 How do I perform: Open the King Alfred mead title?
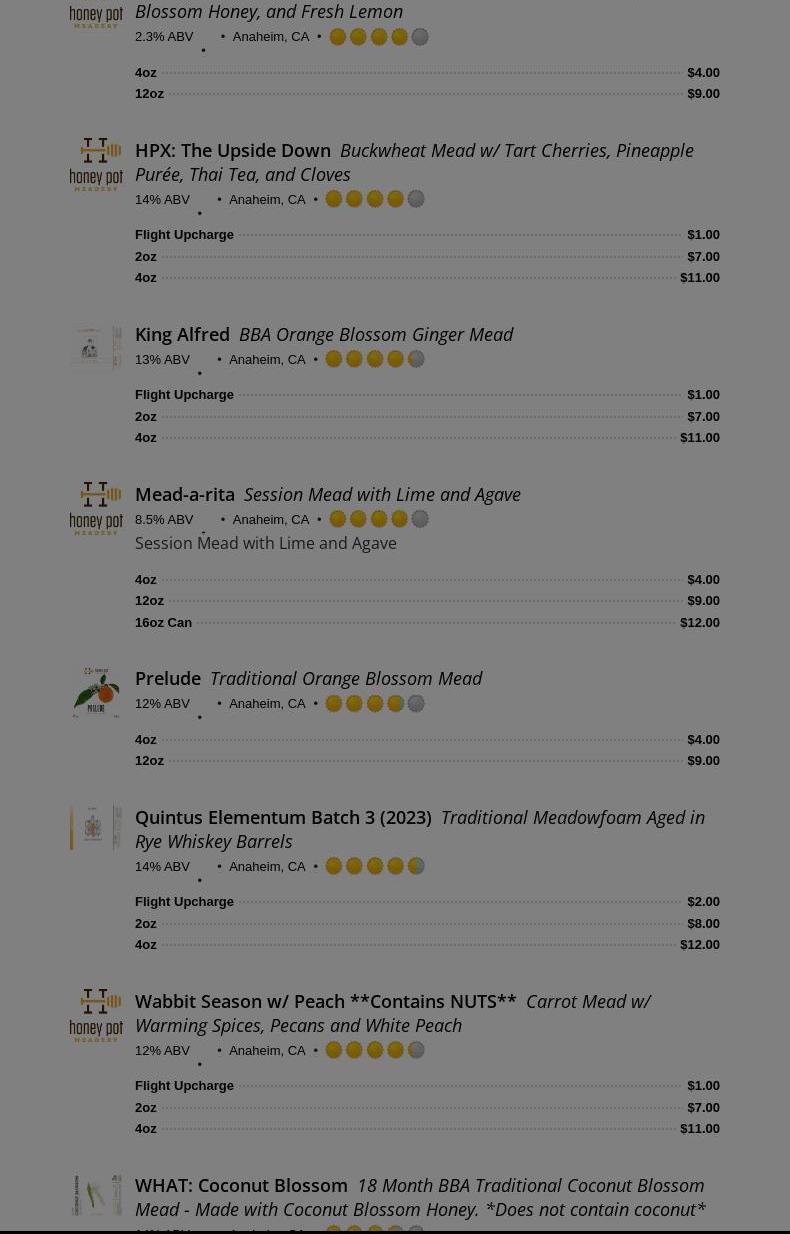point(182,334)
